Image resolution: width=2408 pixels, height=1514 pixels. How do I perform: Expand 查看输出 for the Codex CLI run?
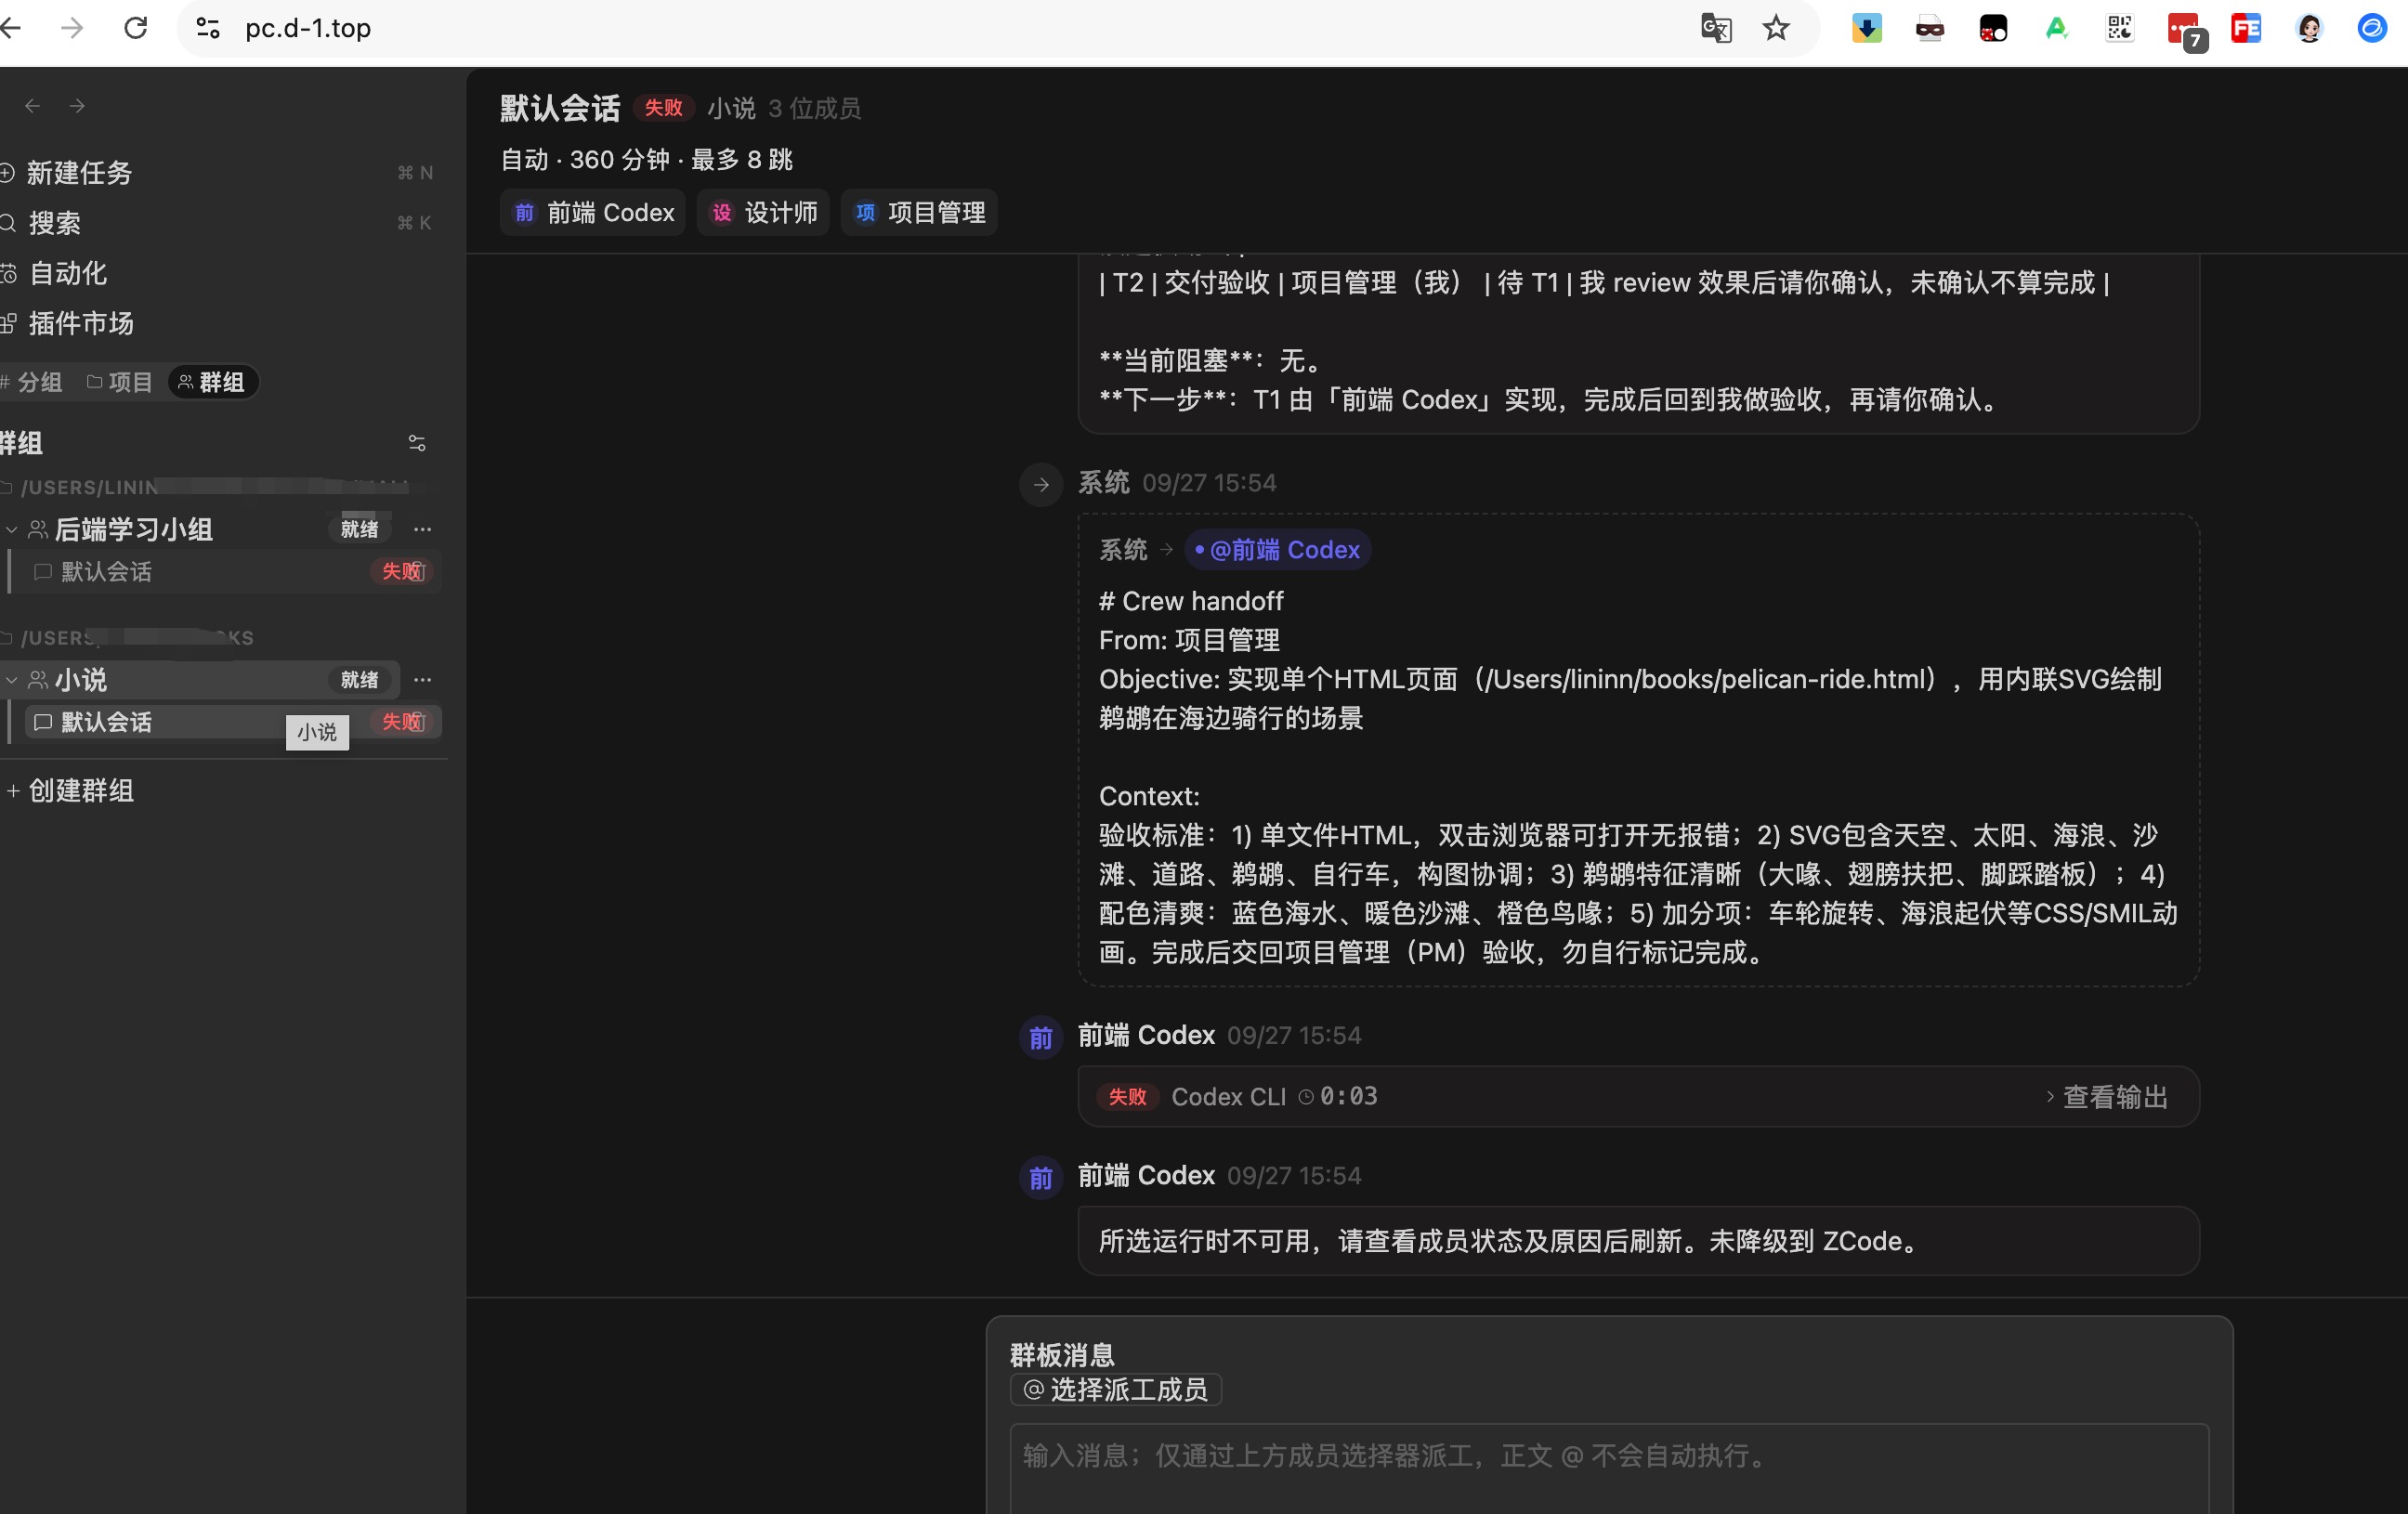coord(2106,1097)
